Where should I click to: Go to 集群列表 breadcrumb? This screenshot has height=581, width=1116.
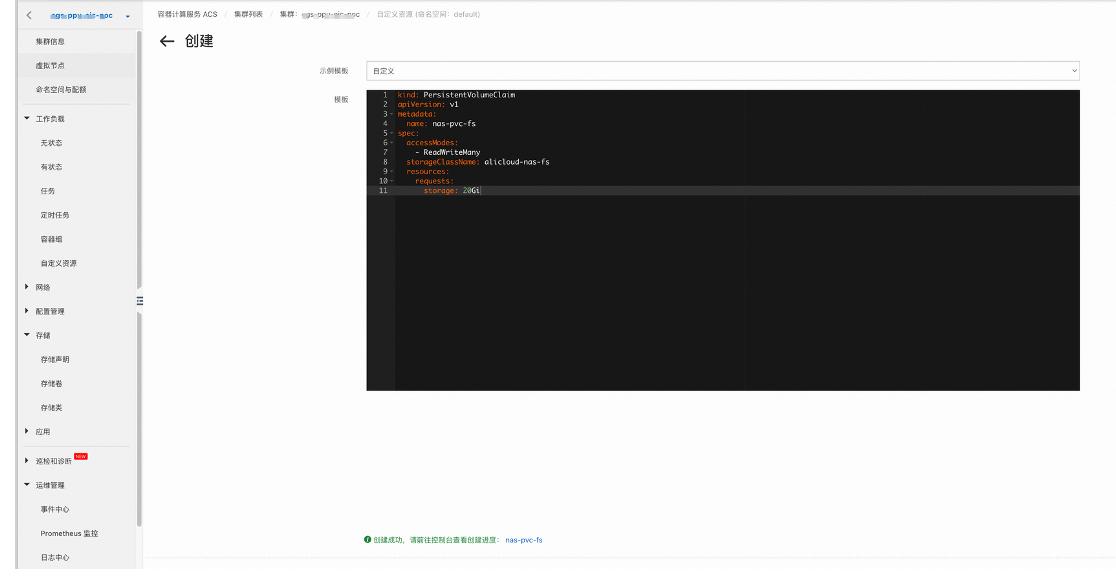[248, 14]
